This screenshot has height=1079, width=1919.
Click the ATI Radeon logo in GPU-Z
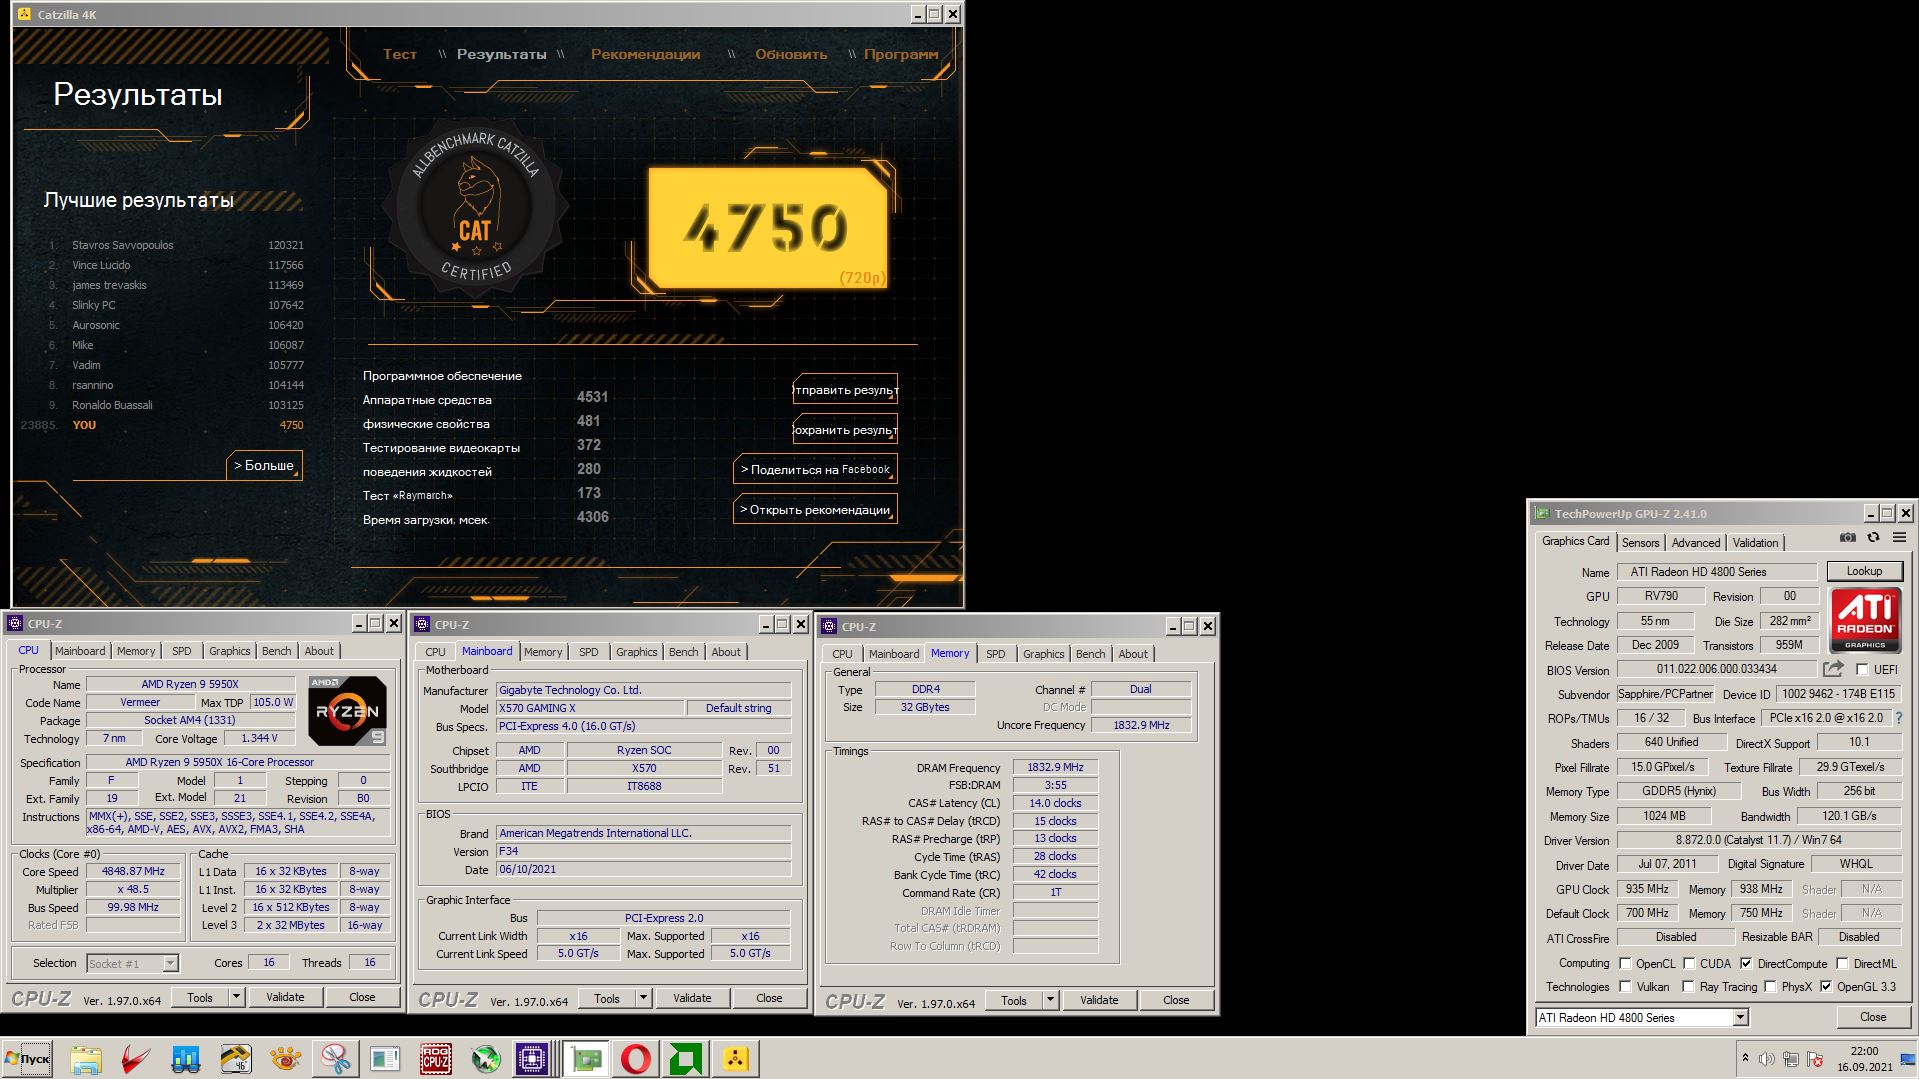[x=1865, y=621]
